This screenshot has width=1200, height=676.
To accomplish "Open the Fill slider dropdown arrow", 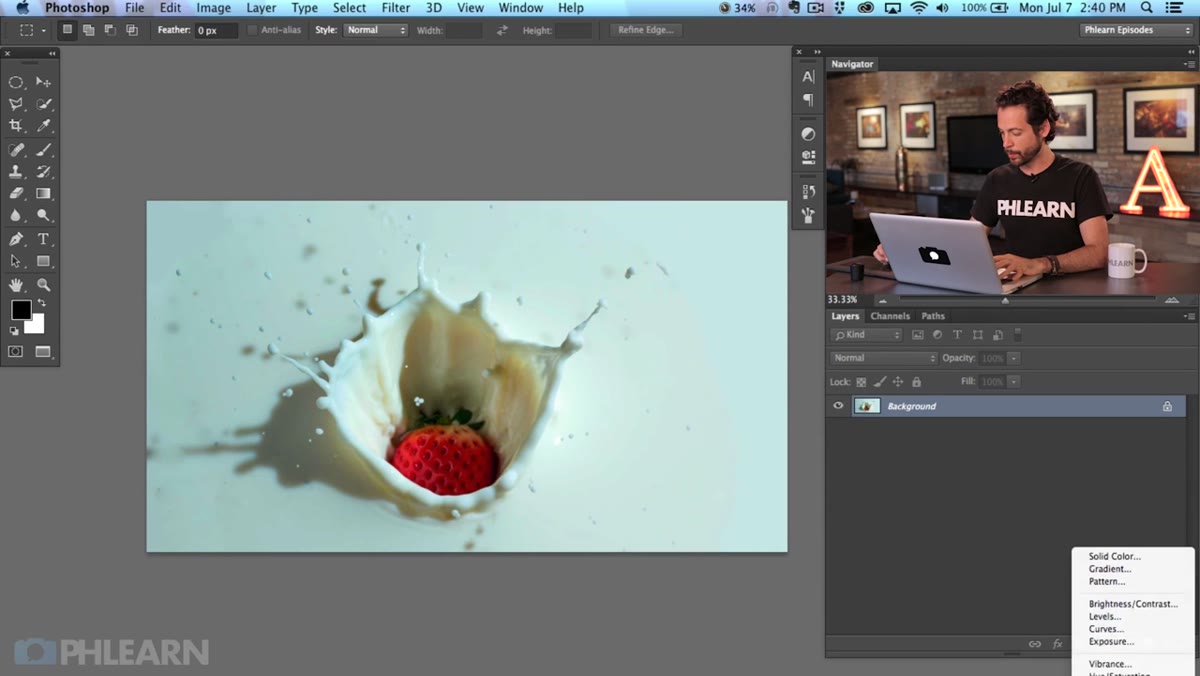I will (1014, 382).
